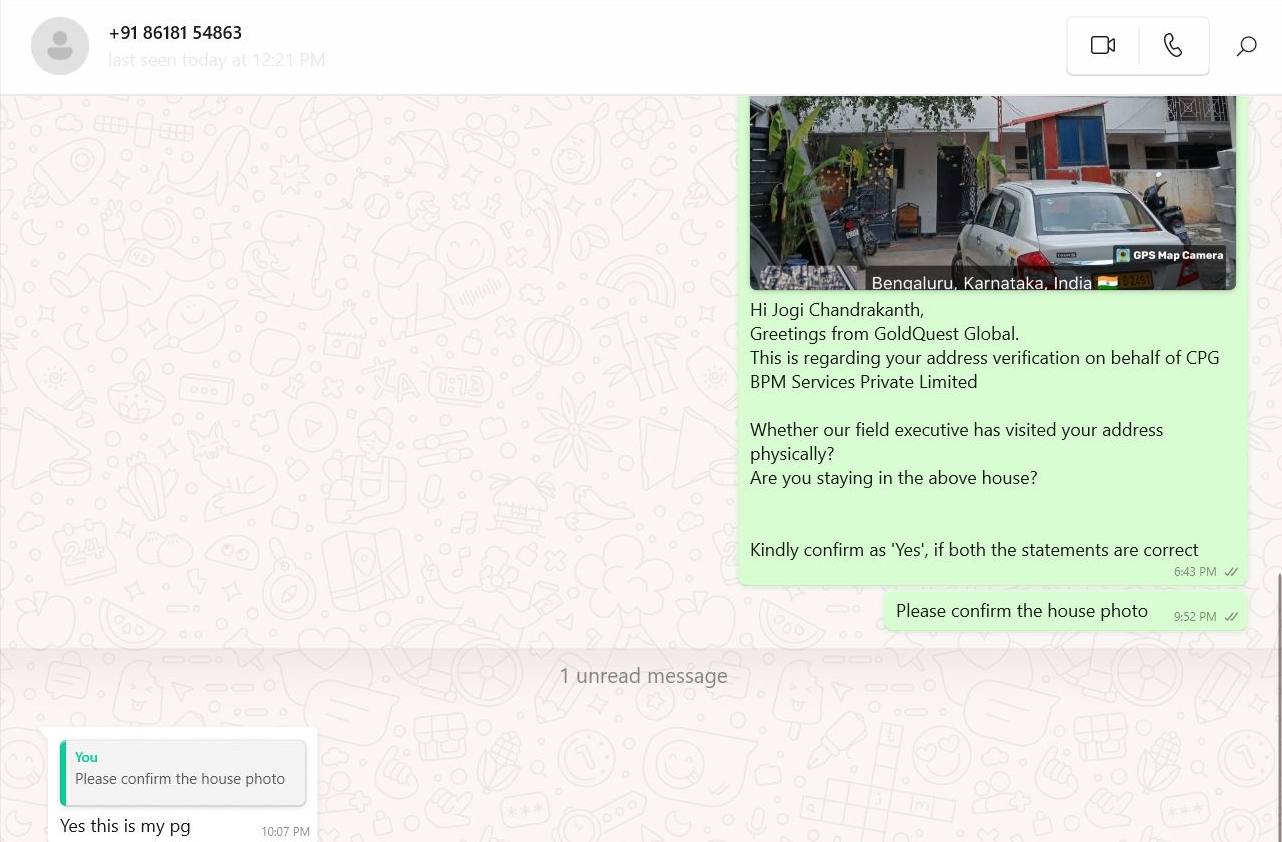The image size is (1282, 842).
Task: Click the last seen status text
Action: tap(216, 60)
